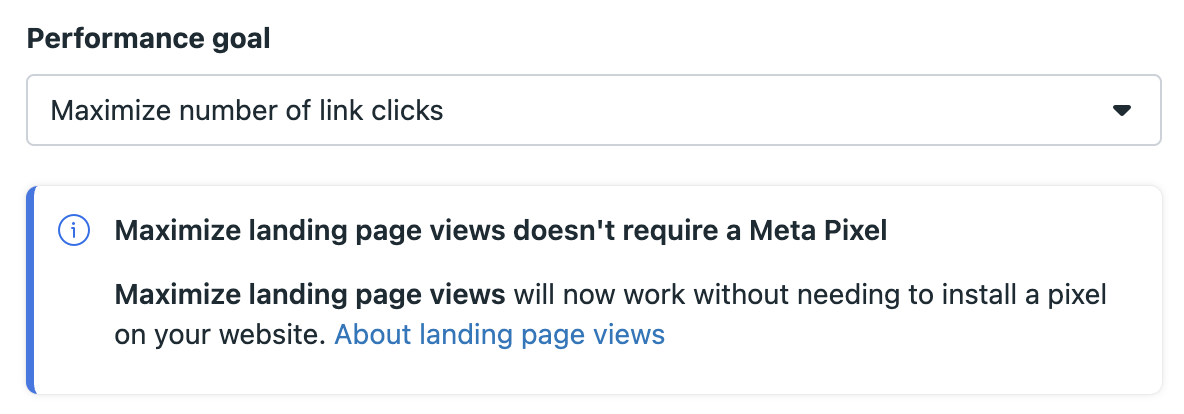Open the Performance goal dropdown
This screenshot has width=1184, height=414.
coord(594,110)
